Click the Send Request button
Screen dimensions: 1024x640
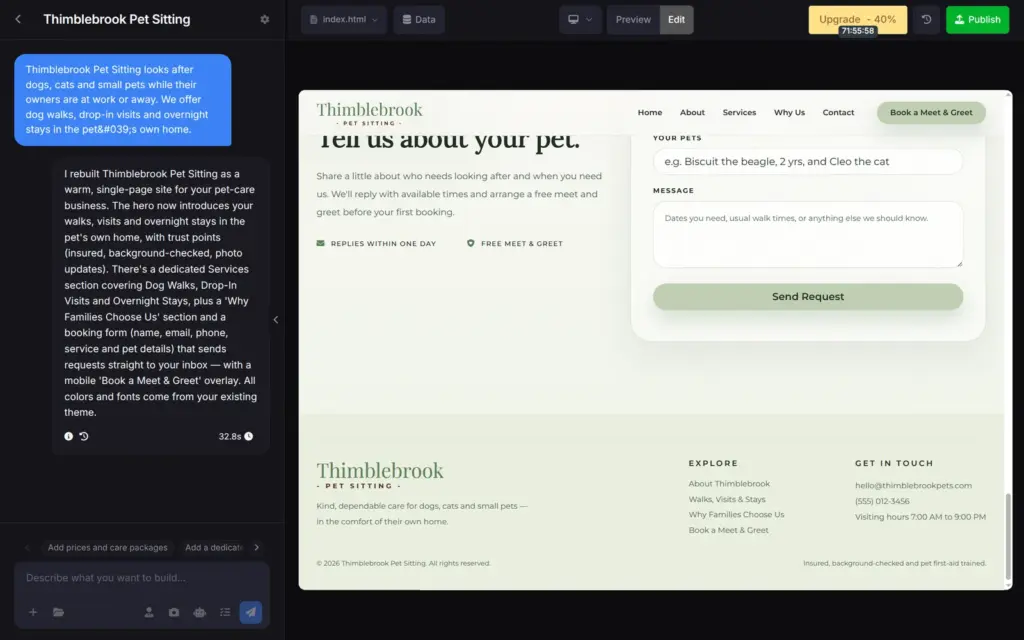(808, 296)
